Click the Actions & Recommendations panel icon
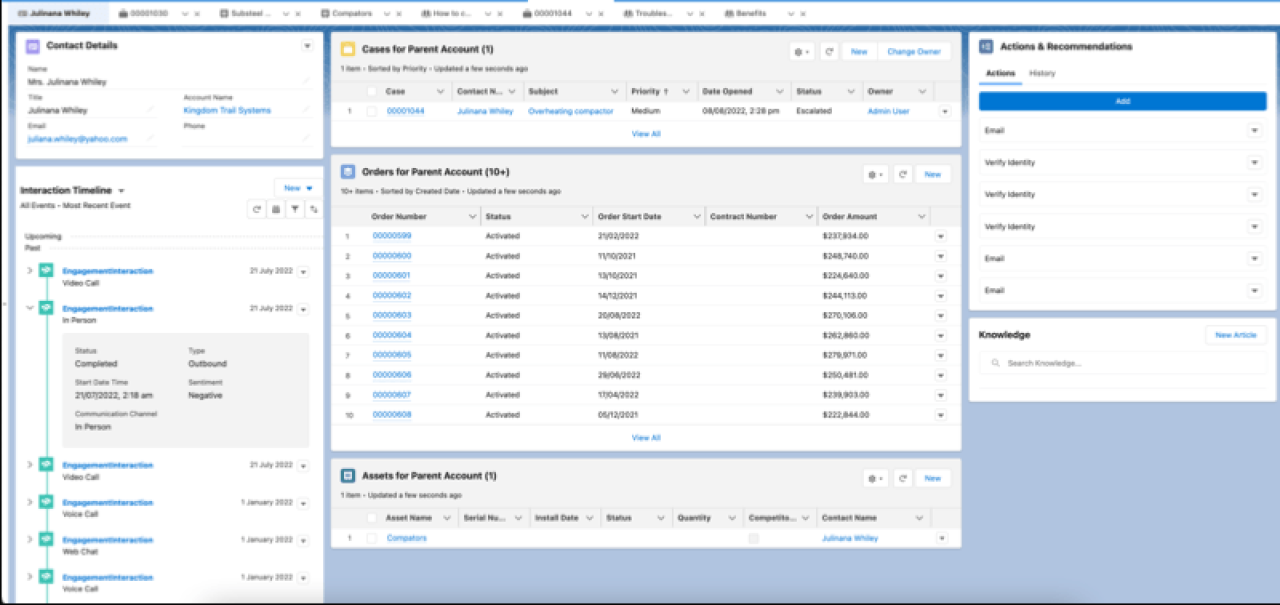This screenshot has height=605, width=1280. click(x=986, y=47)
